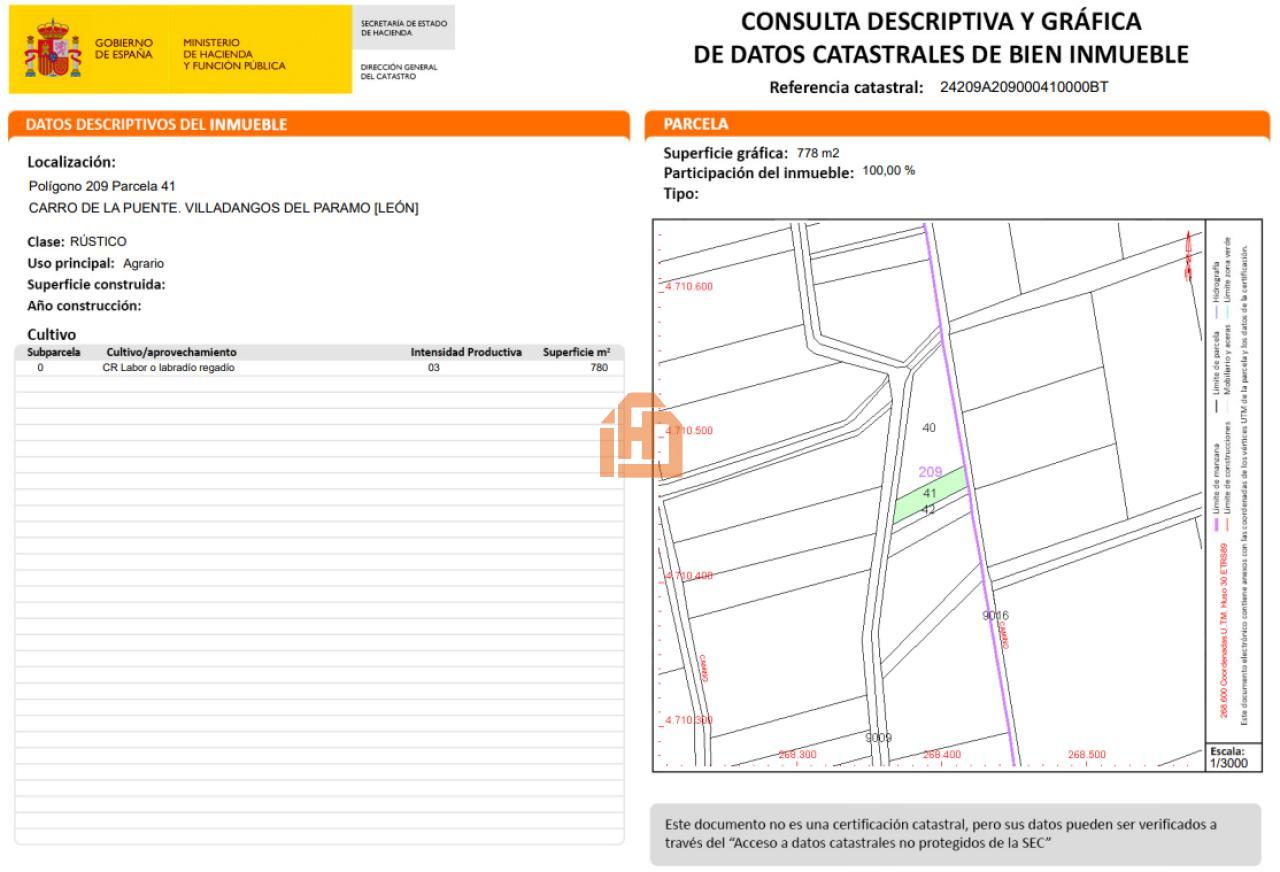This screenshot has width=1280, height=872.
Task: Click map coordinate label '4.710.500'
Action: (689, 431)
